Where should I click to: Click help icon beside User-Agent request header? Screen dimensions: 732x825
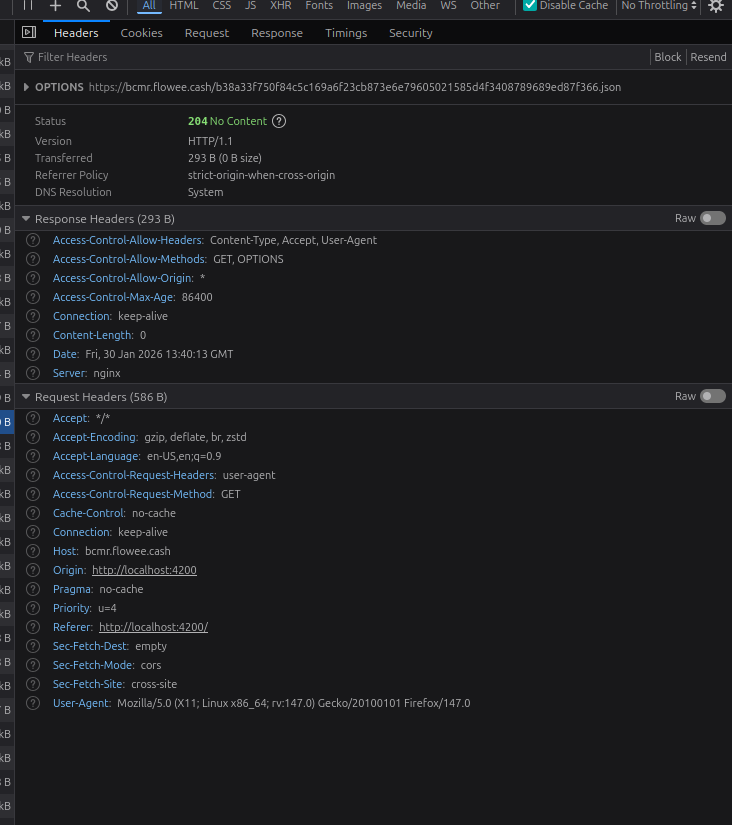(33, 703)
